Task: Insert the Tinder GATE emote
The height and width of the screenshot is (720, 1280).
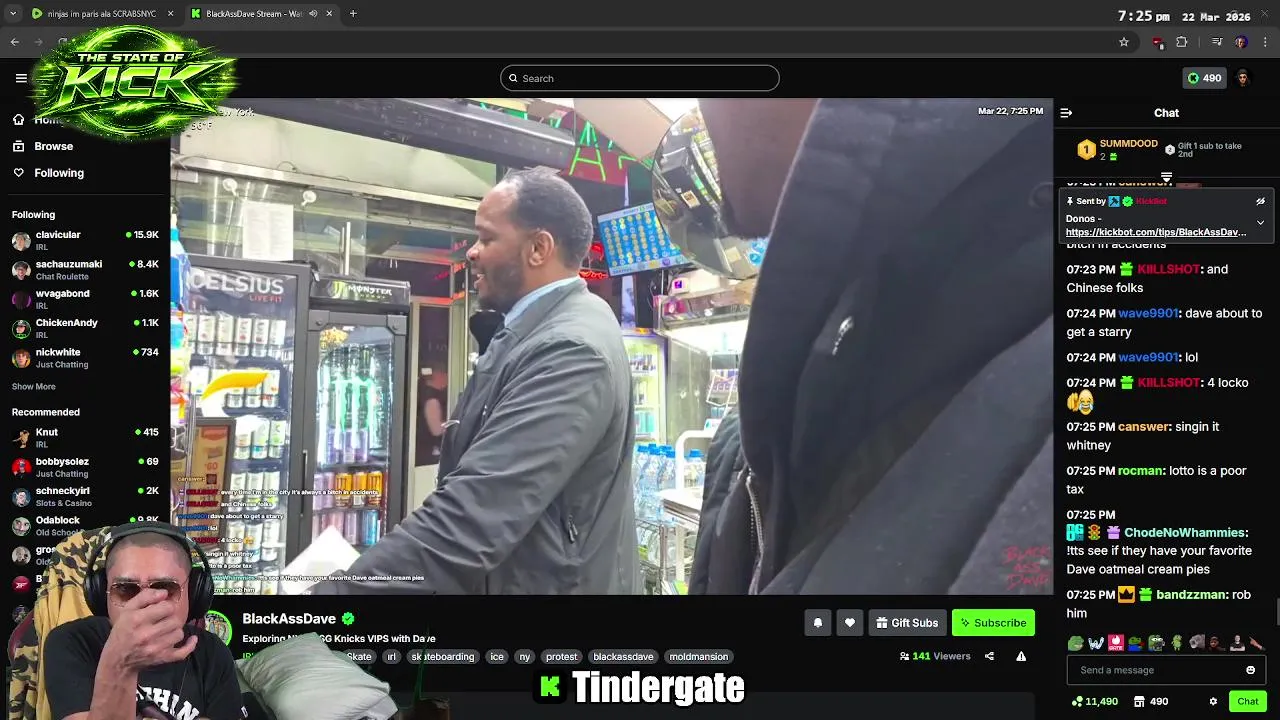Action: pos(1116,643)
